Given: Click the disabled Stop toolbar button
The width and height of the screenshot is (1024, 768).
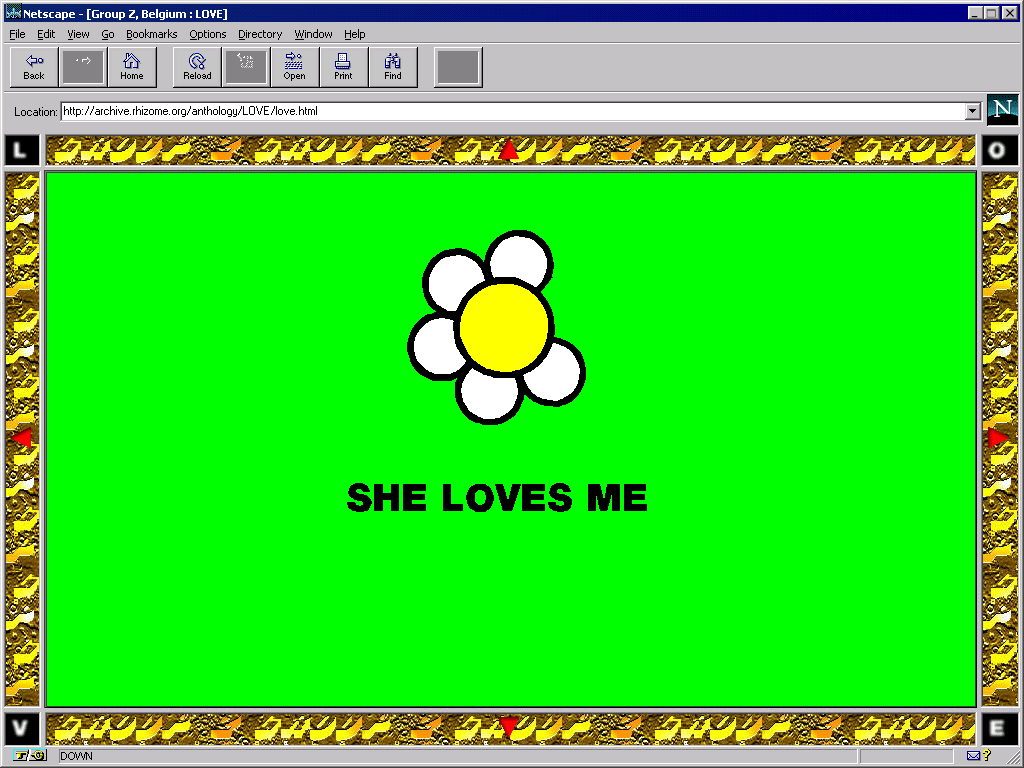Looking at the screenshot, I should [x=458, y=67].
